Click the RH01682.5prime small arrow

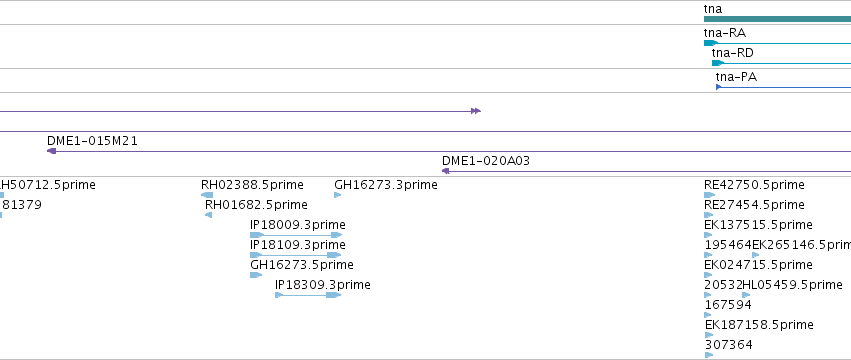208,215
